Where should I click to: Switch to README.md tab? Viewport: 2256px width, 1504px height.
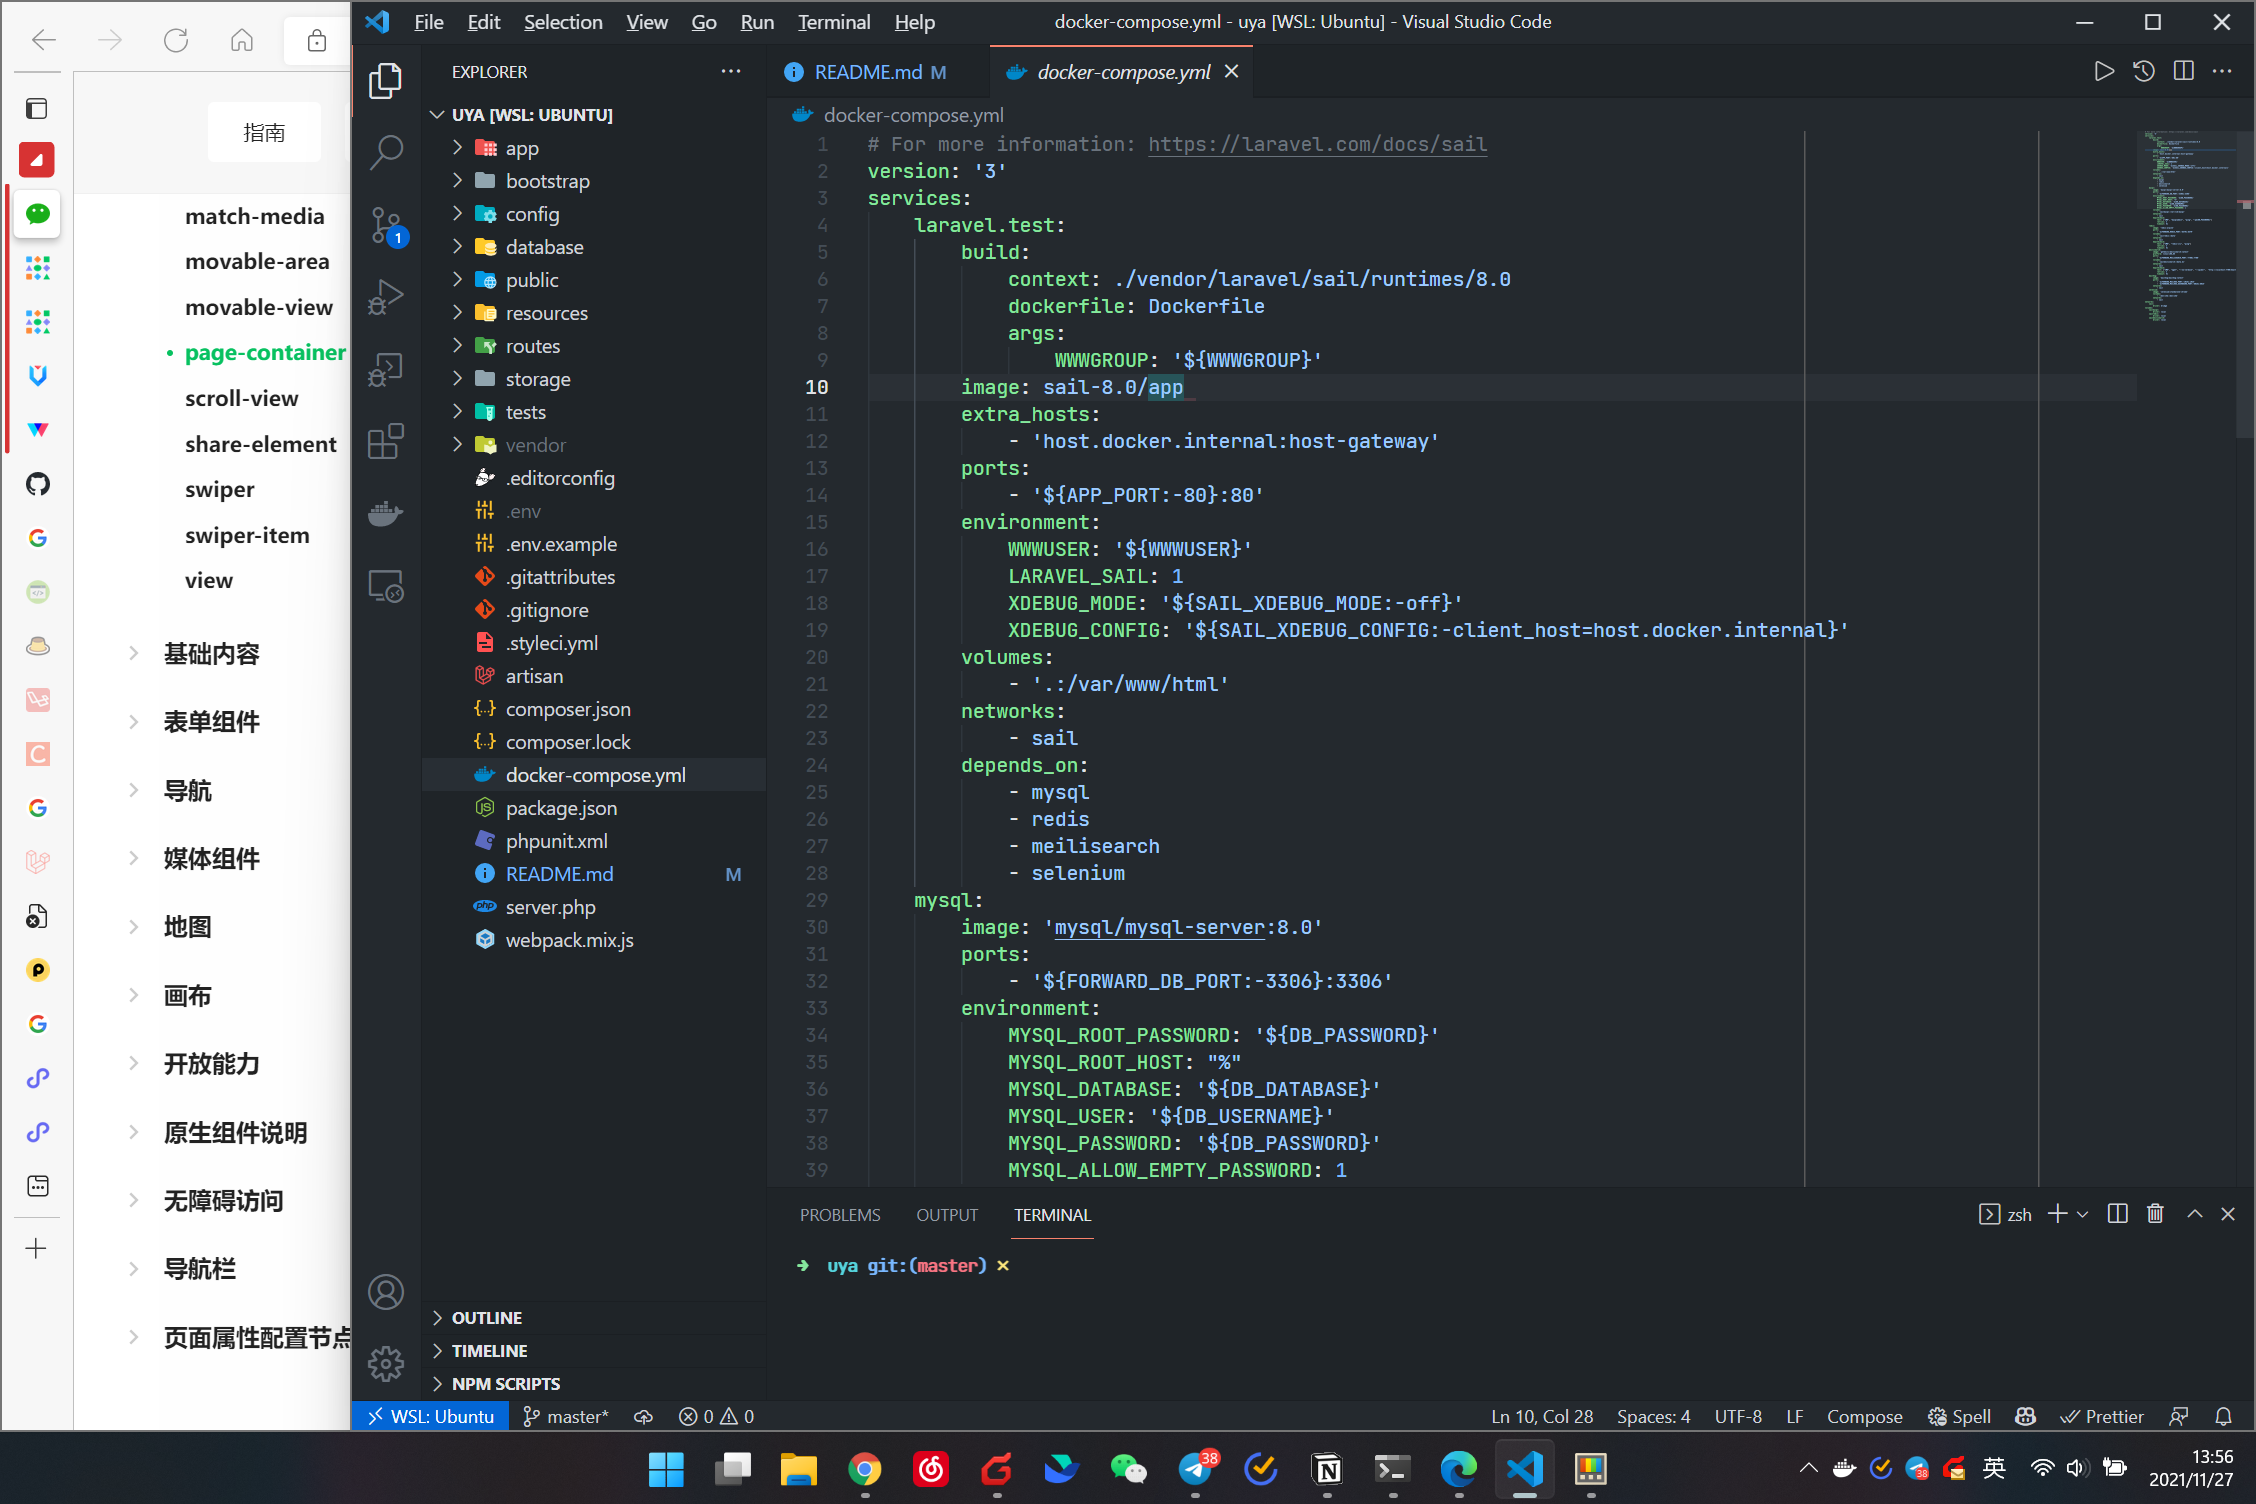pyautogui.click(x=878, y=72)
